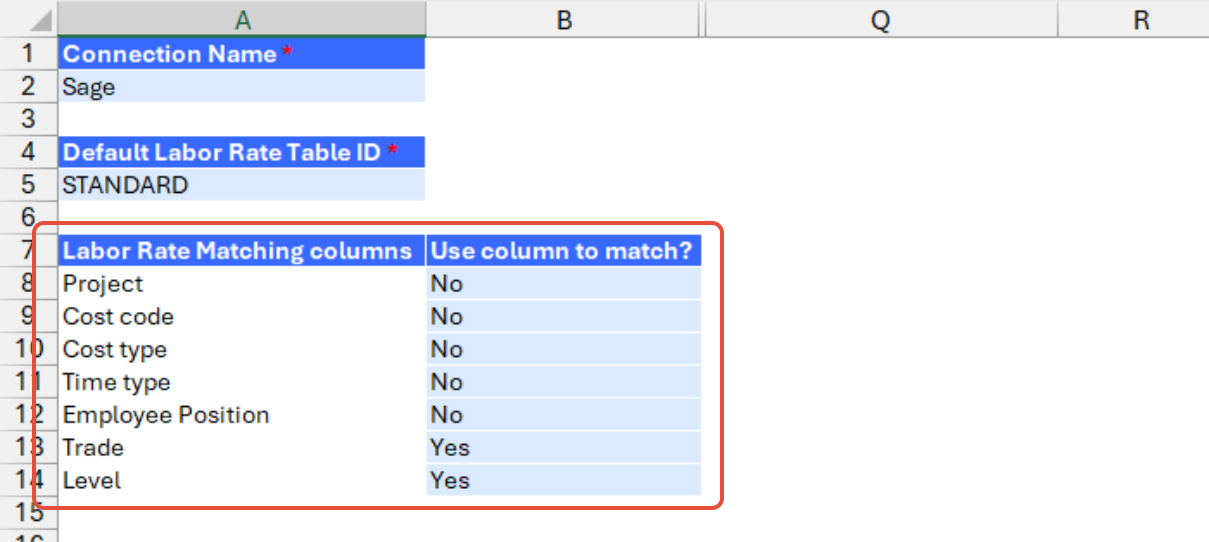Select the No value for Cost type
Viewport: 1209px width, 542px height.
[x=564, y=349]
